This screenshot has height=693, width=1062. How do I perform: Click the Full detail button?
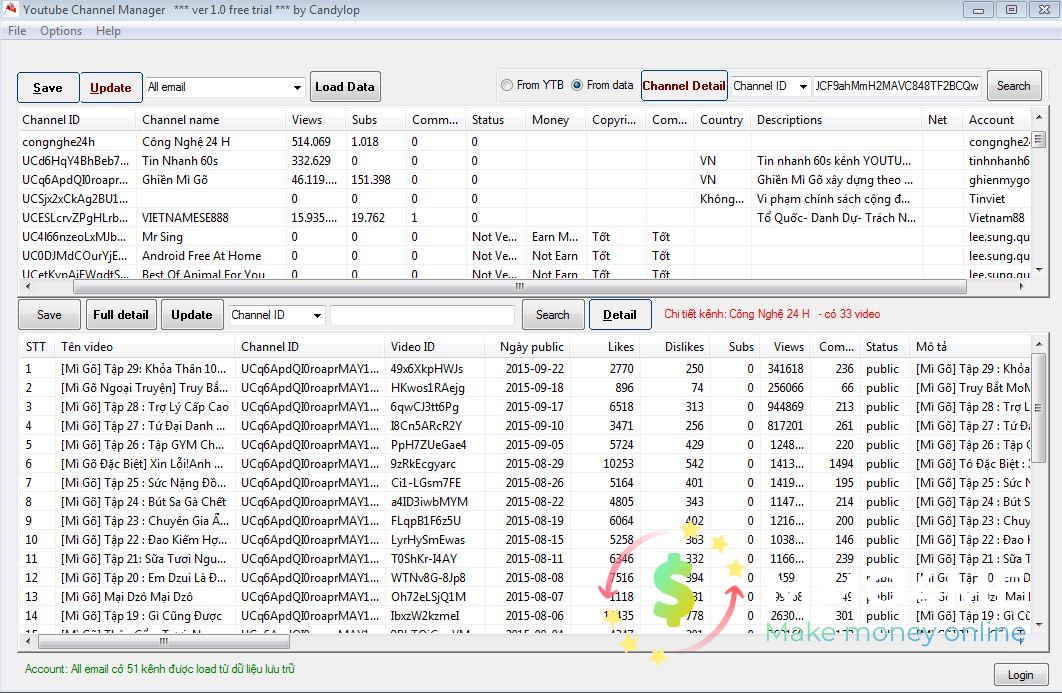[x=121, y=315]
